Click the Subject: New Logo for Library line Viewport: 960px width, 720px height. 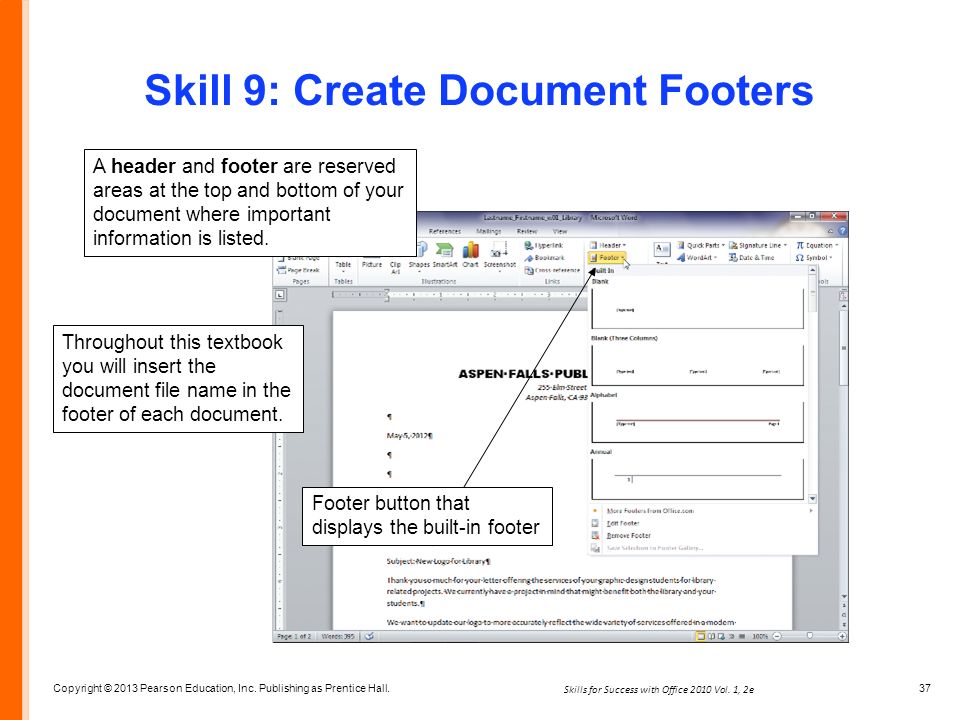(438, 561)
